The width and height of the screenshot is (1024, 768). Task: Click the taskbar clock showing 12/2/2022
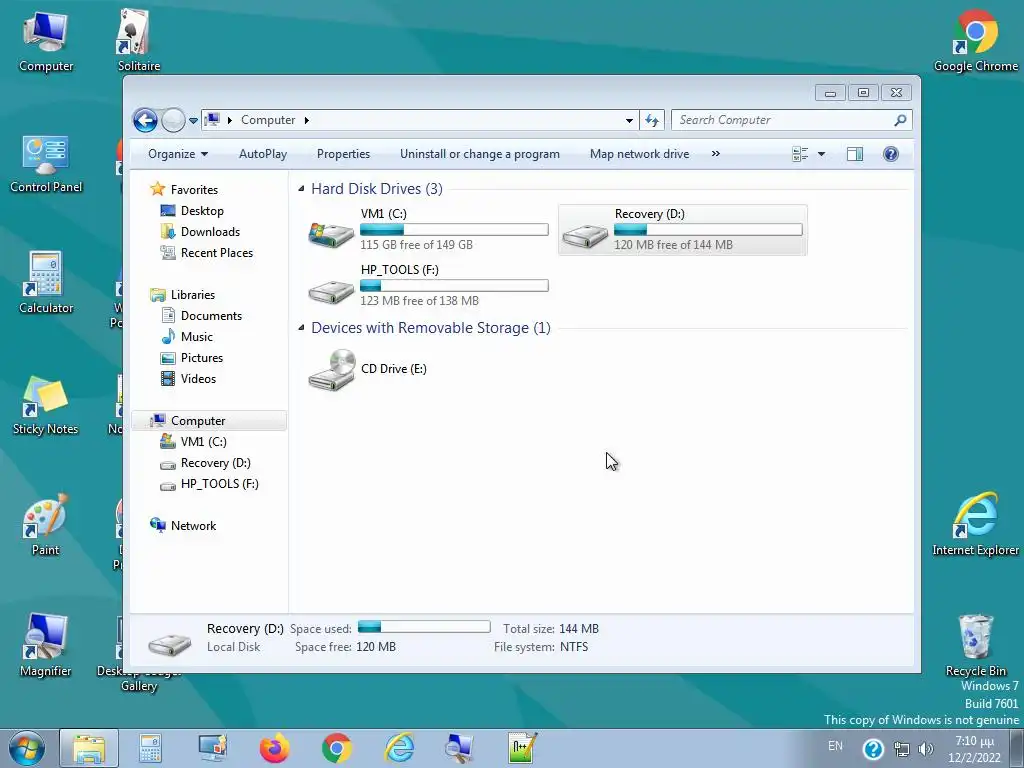(x=974, y=749)
